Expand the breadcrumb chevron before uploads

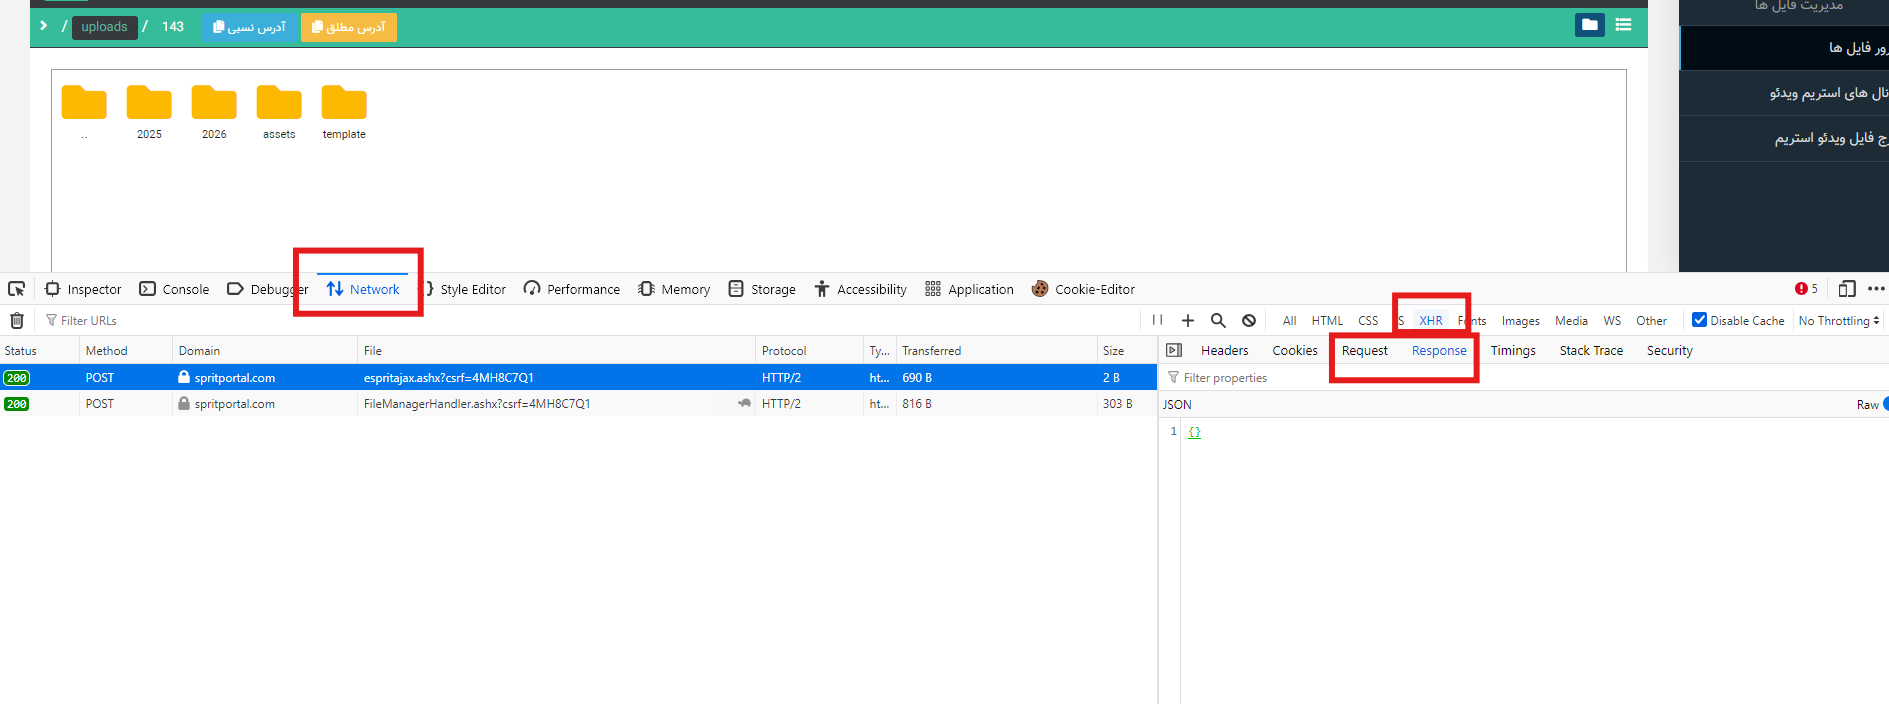[44, 26]
